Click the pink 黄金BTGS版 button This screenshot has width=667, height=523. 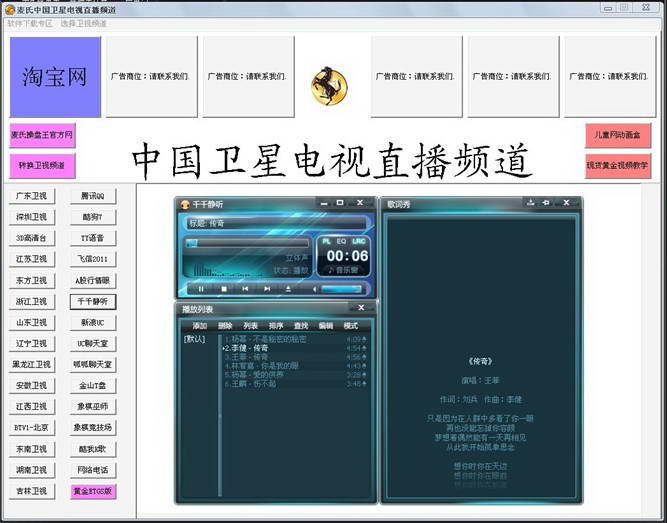click(x=93, y=492)
